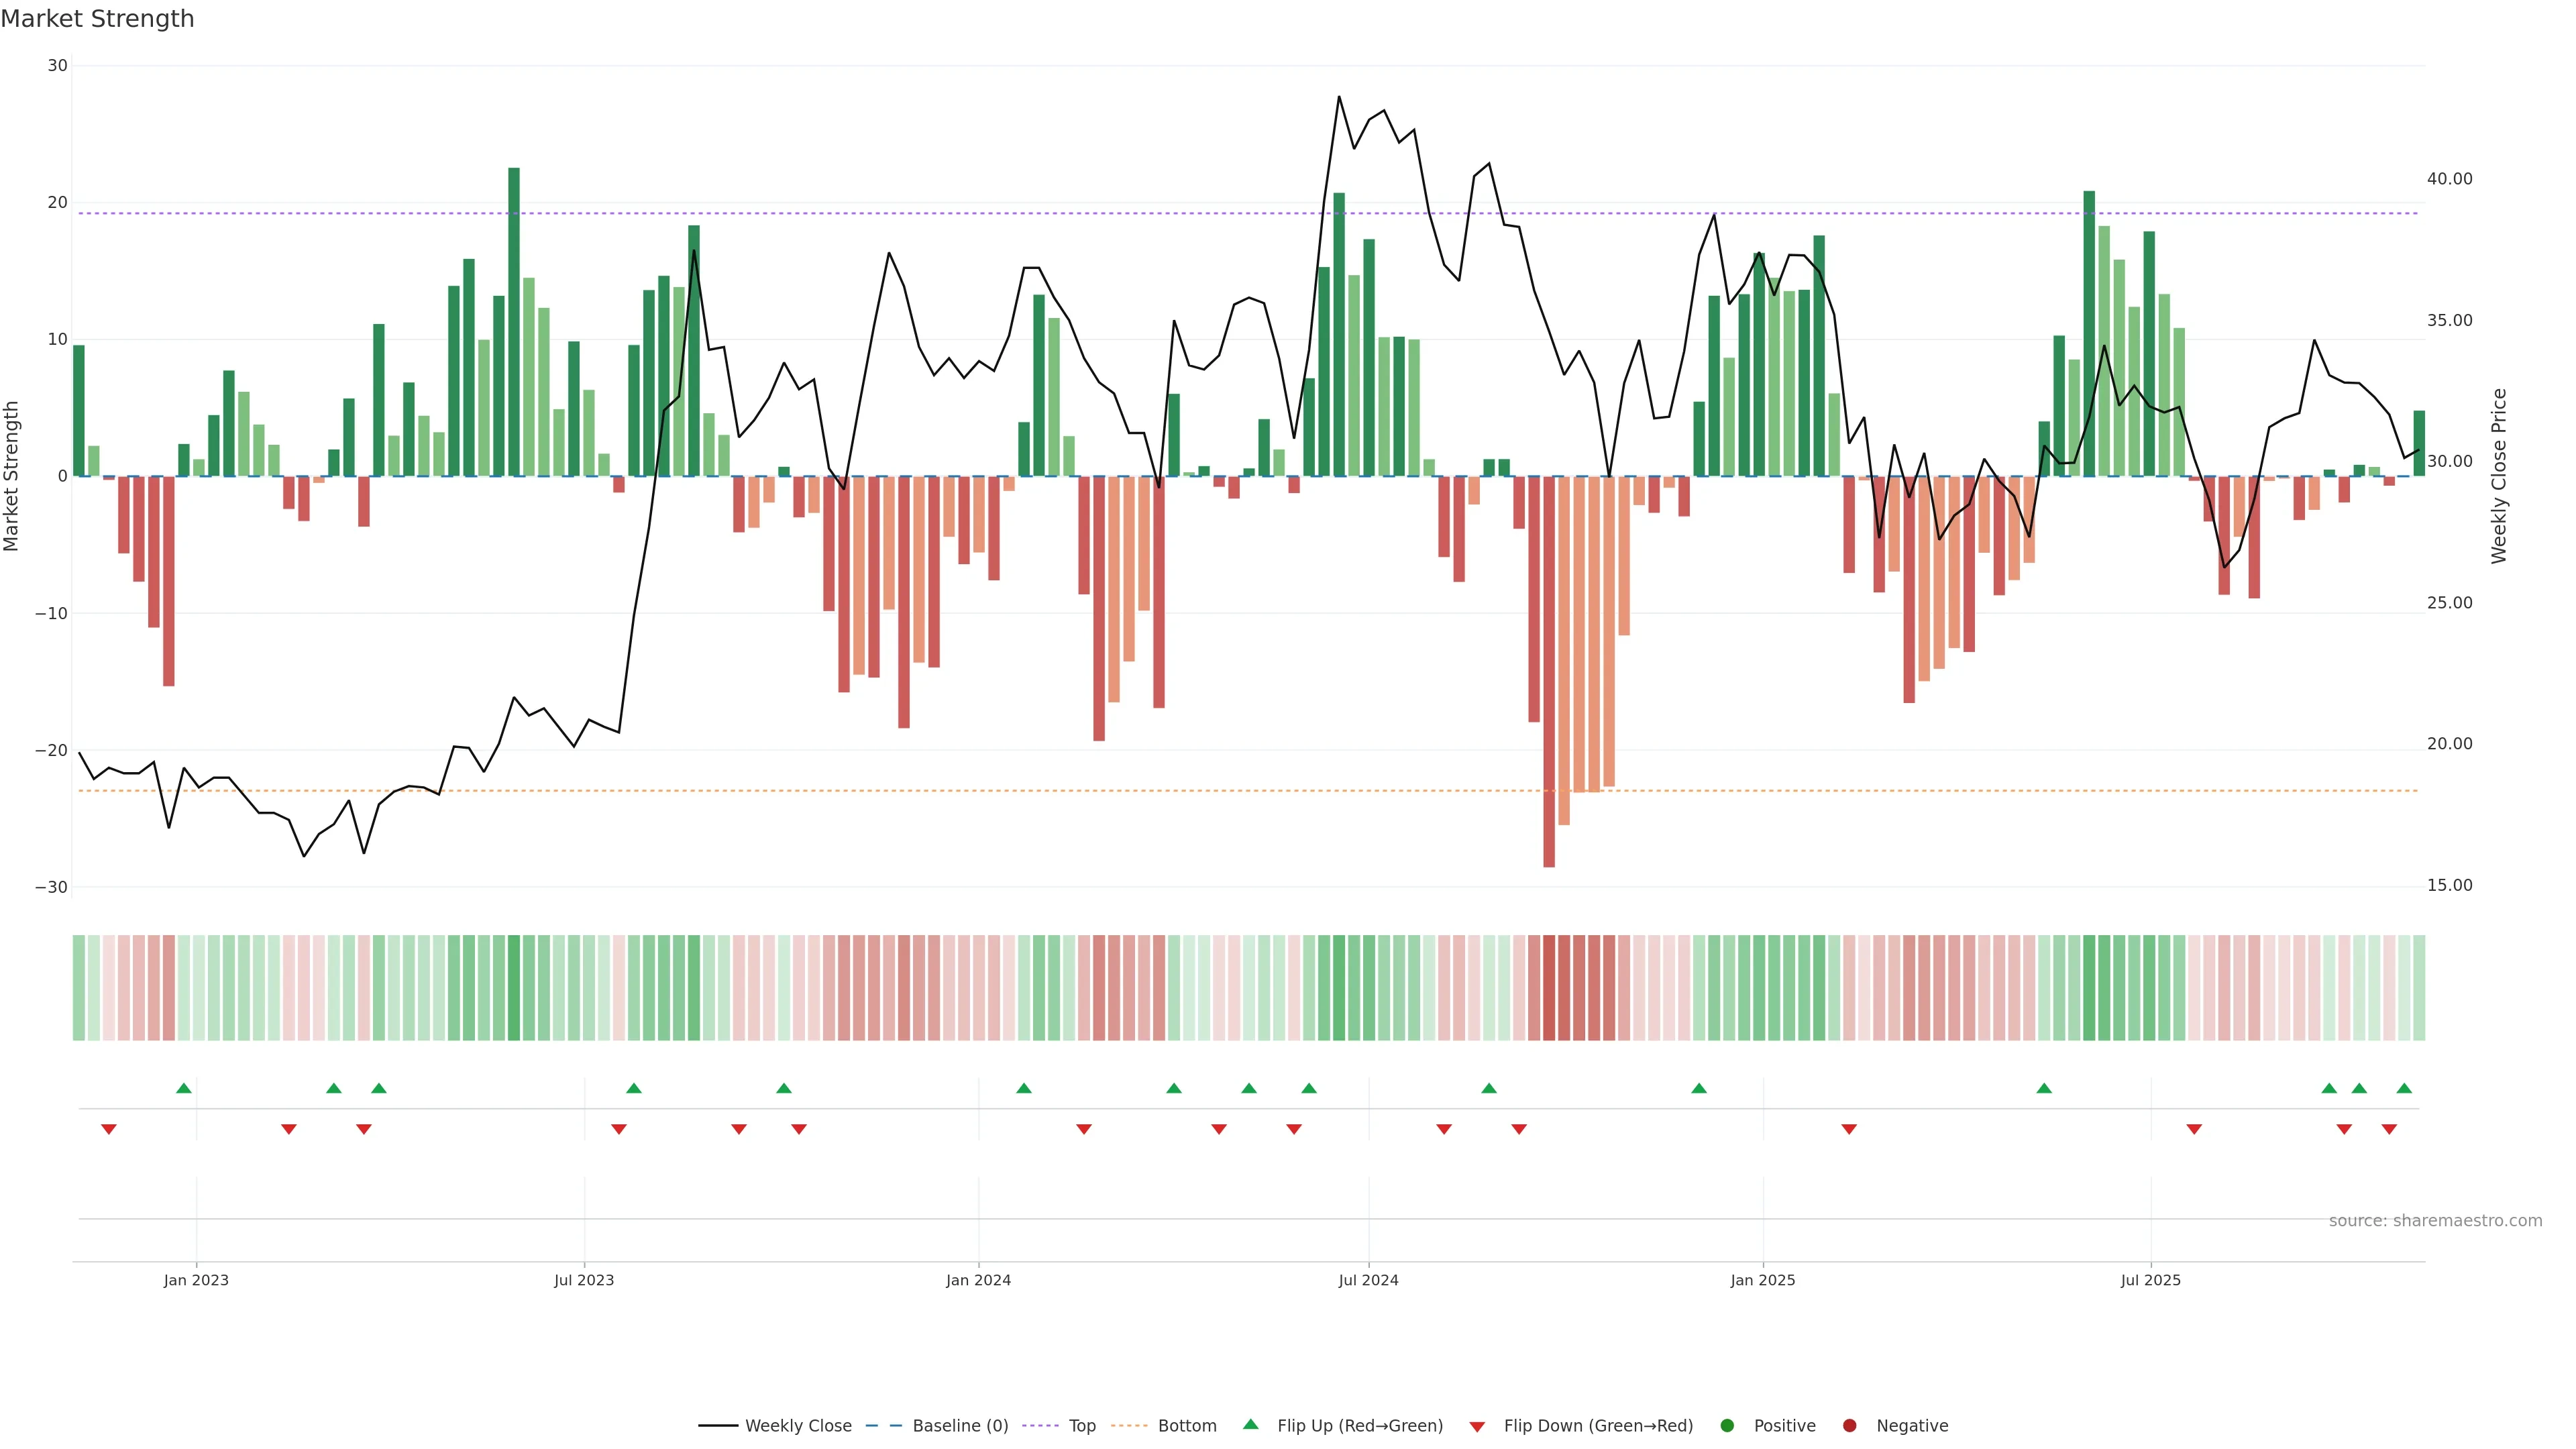Screen dimensions: 2576x1449
Task: Click the source: sharemaestro.com text
Action: click(2435, 1221)
